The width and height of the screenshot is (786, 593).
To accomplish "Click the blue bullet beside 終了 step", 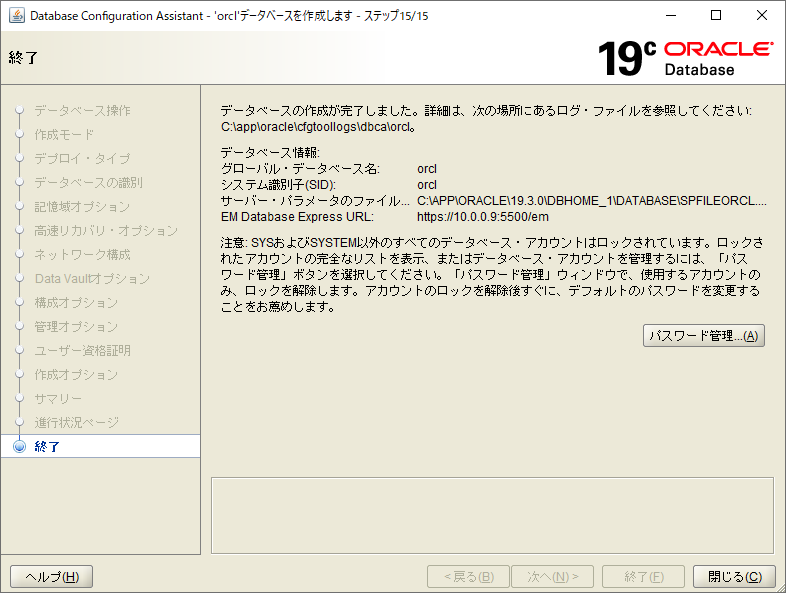I will 20,446.
